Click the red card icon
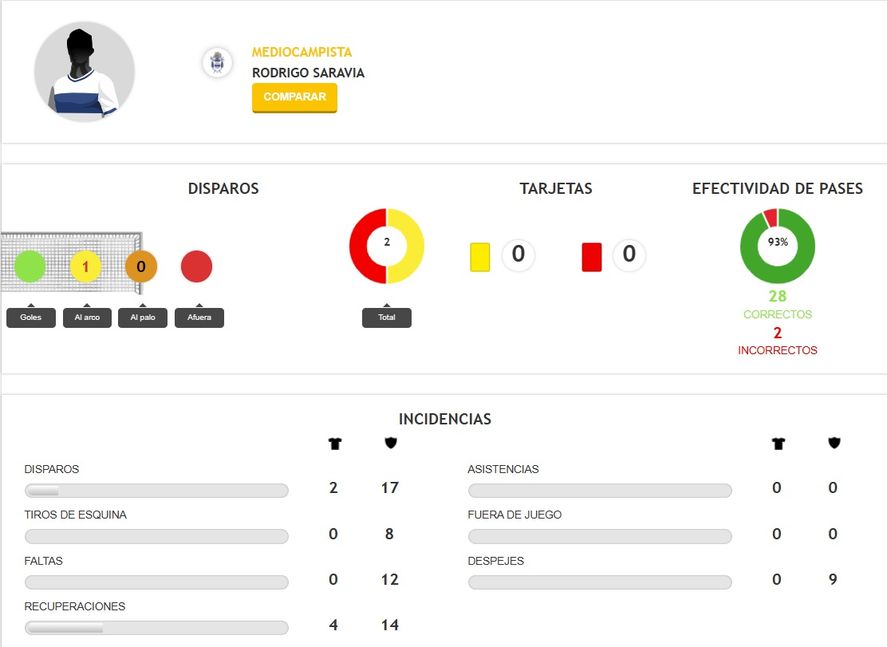The width and height of the screenshot is (887, 647). (x=592, y=257)
